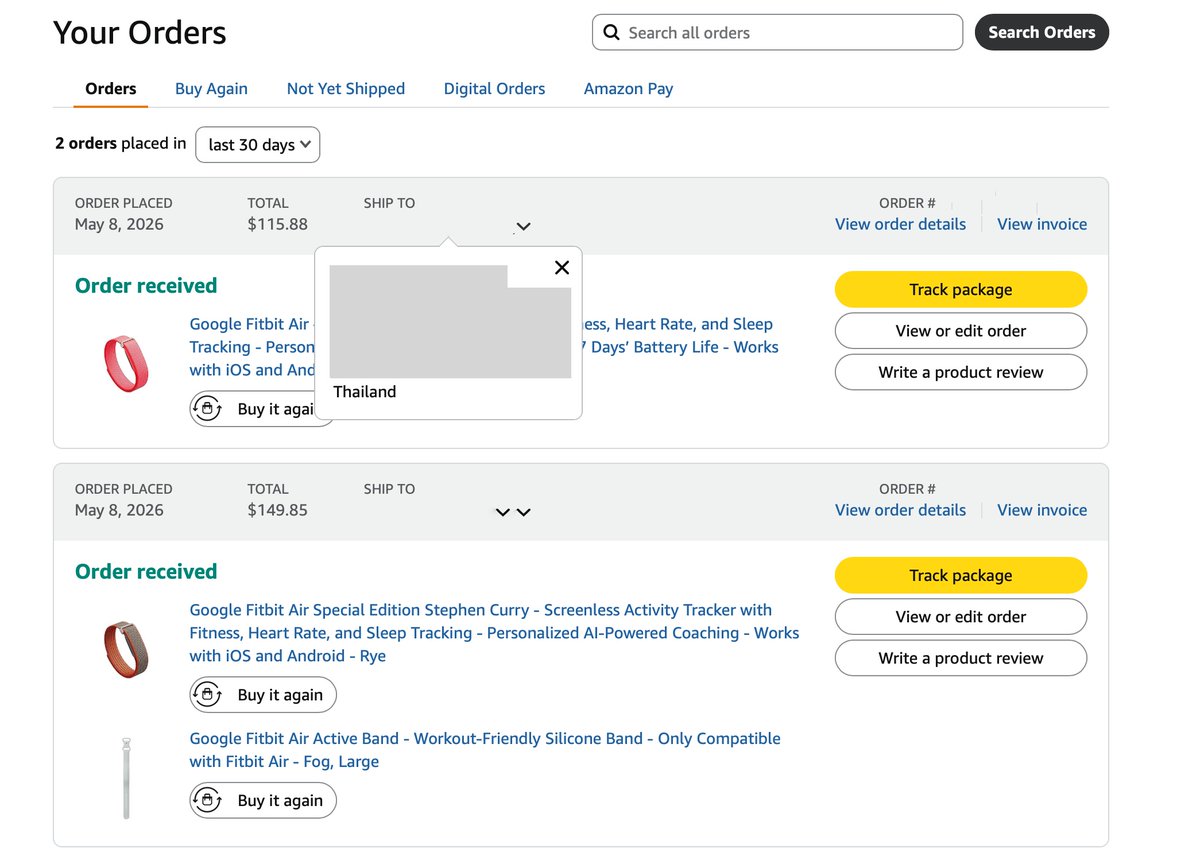Open the last 30 days dropdown
Image resolution: width=1200 pixels, height=860 pixels.
tap(258, 144)
